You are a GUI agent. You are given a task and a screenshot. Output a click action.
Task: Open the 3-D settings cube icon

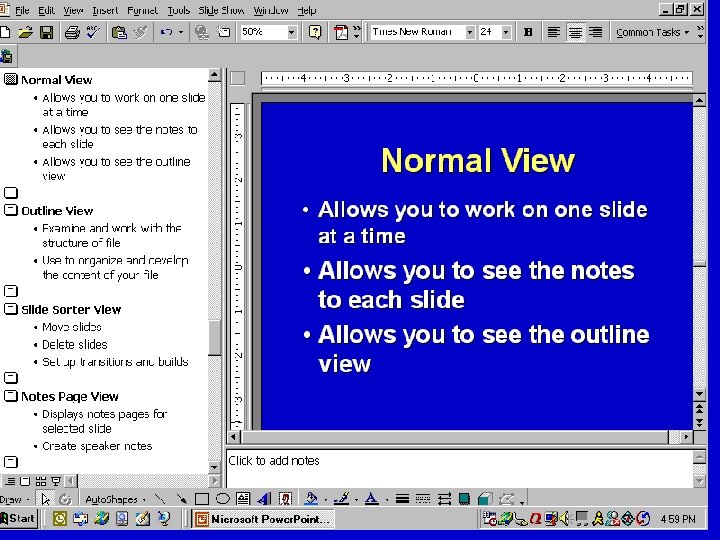pos(485,499)
